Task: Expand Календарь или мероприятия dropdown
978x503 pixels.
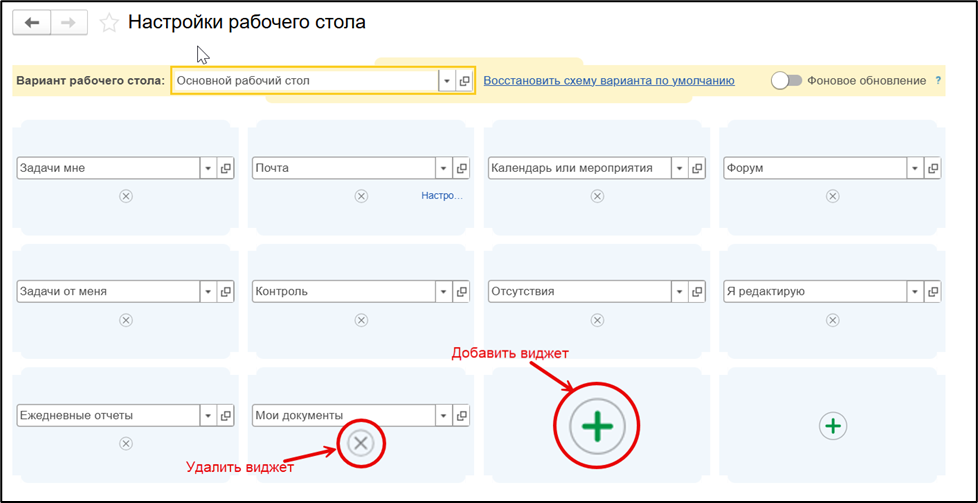Action: pos(679,168)
